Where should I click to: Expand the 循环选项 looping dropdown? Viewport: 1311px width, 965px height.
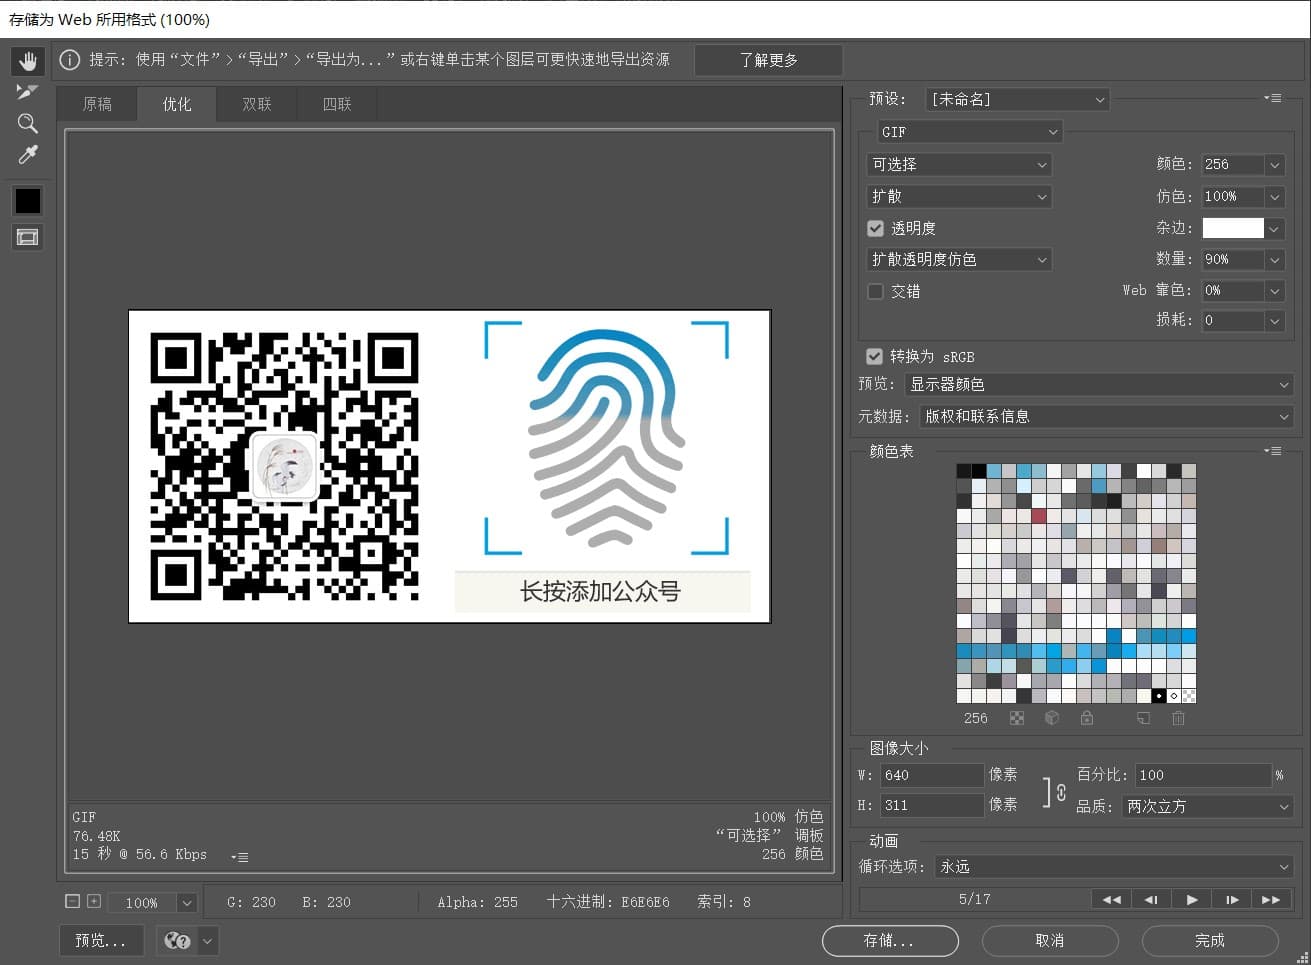coord(1114,866)
